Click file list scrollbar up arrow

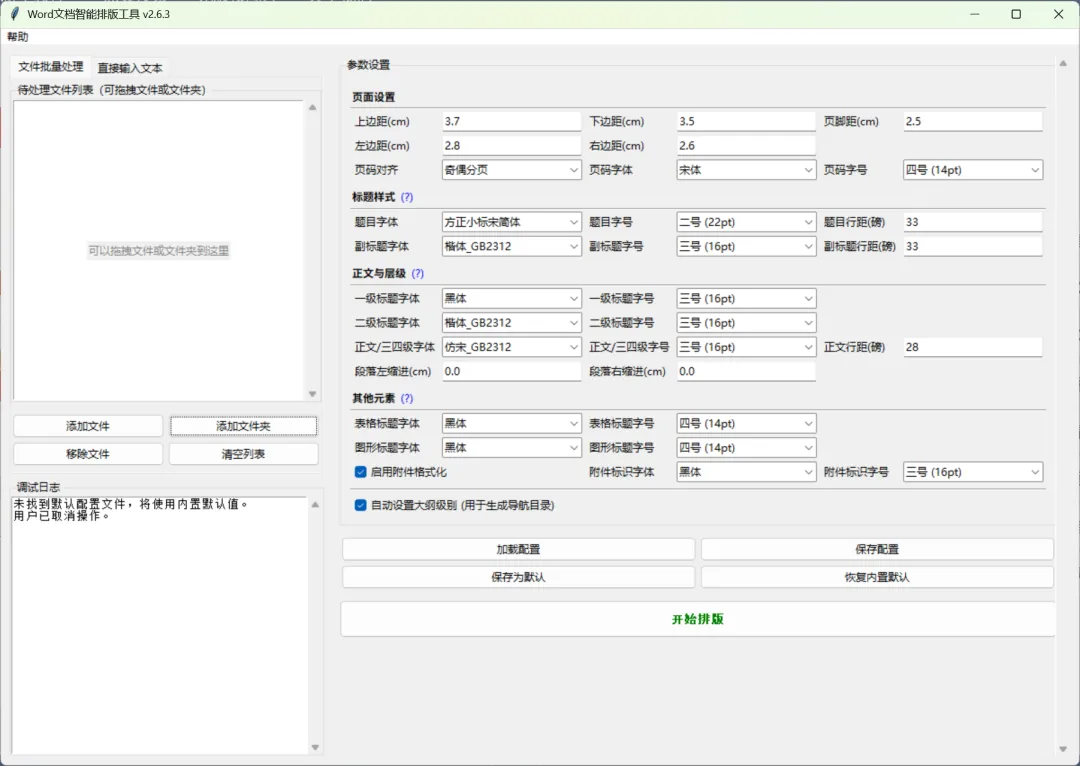pyautogui.click(x=313, y=107)
